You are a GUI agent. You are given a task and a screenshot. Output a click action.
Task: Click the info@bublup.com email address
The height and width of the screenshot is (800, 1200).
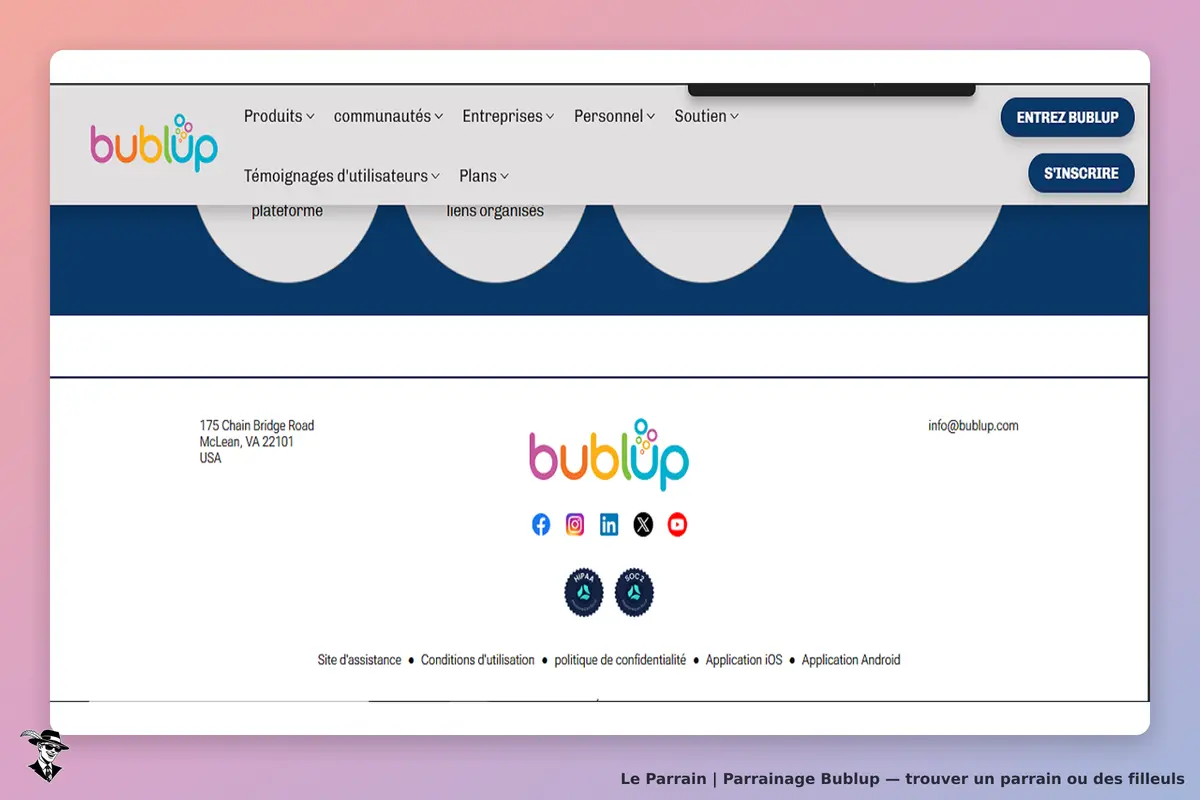[973, 426]
